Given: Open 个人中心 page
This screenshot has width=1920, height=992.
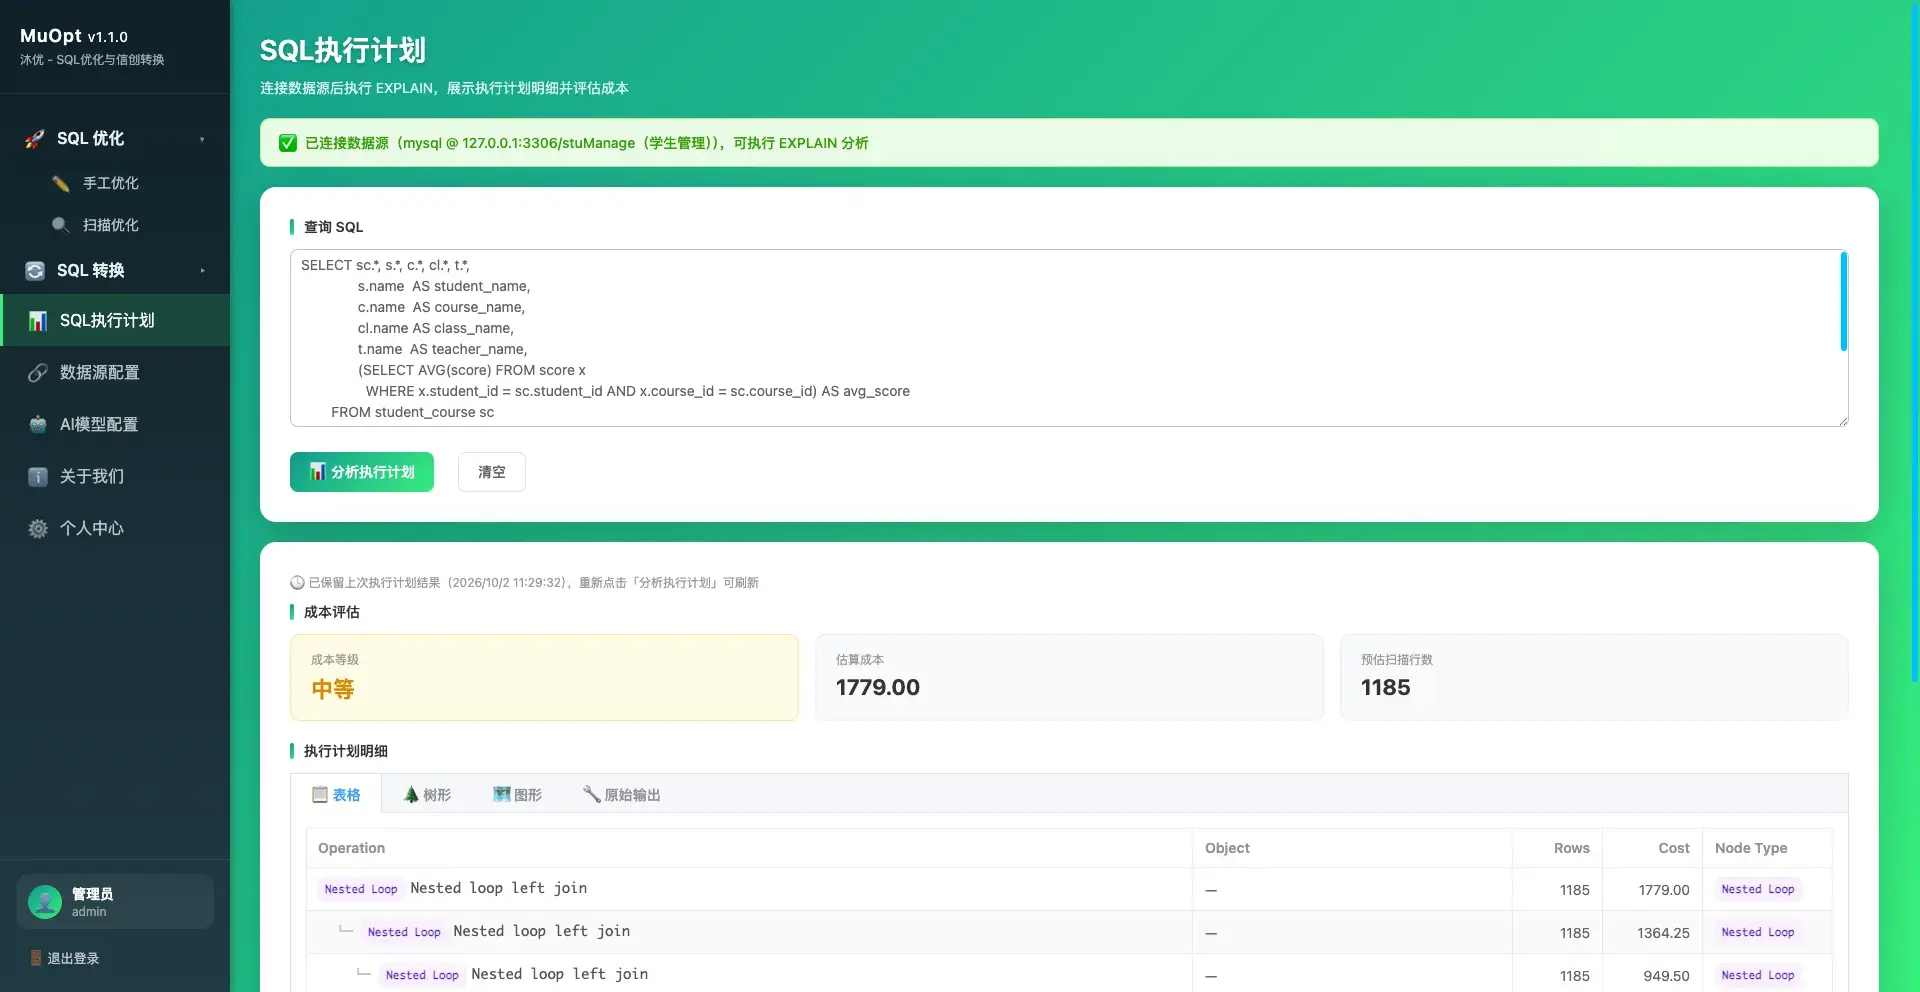Looking at the screenshot, I should point(115,529).
